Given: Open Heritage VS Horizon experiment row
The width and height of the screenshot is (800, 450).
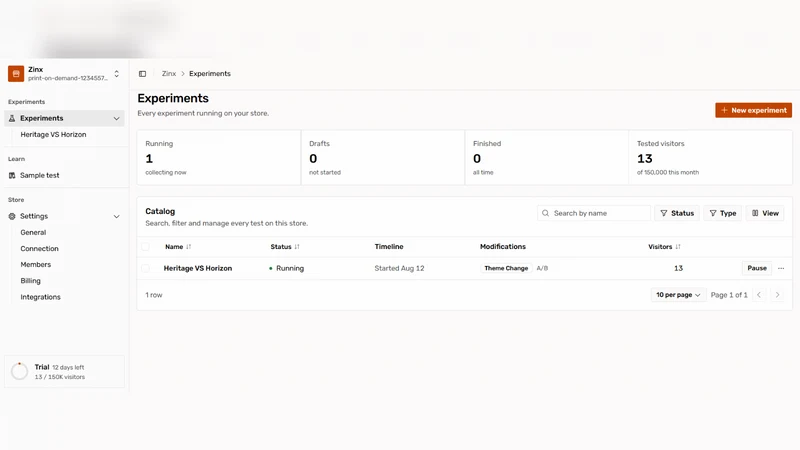Looking at the screenshot, I should (x=197, y=268).
